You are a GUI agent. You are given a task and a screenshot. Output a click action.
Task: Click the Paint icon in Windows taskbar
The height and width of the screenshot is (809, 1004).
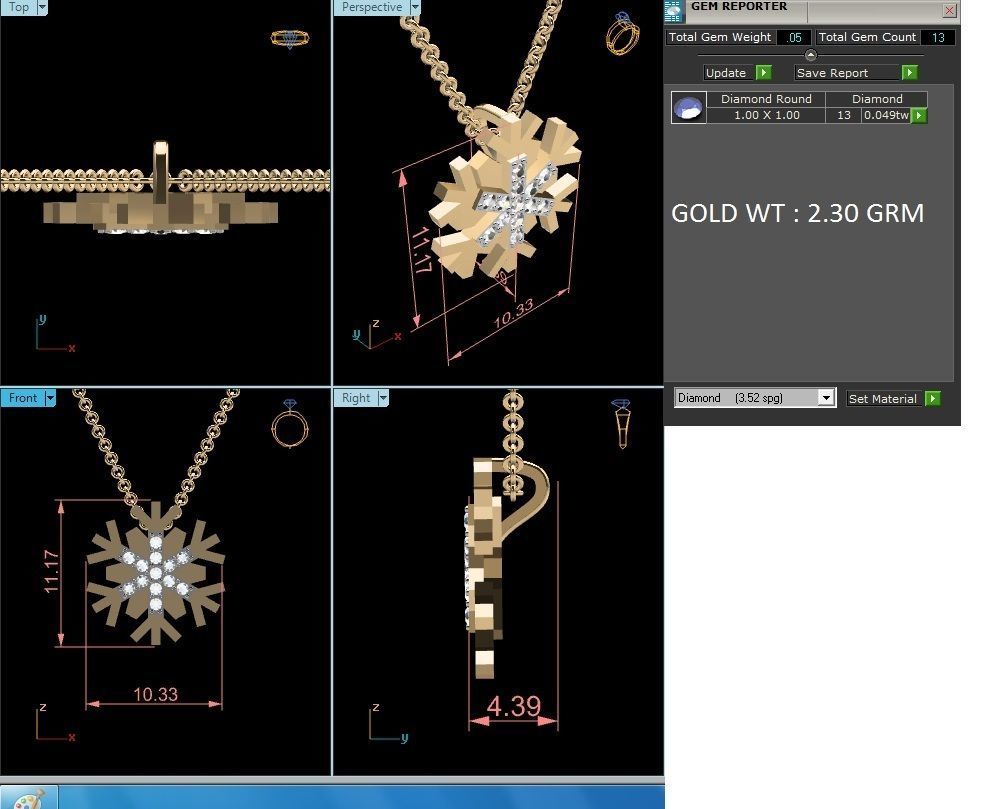point(28,799)
